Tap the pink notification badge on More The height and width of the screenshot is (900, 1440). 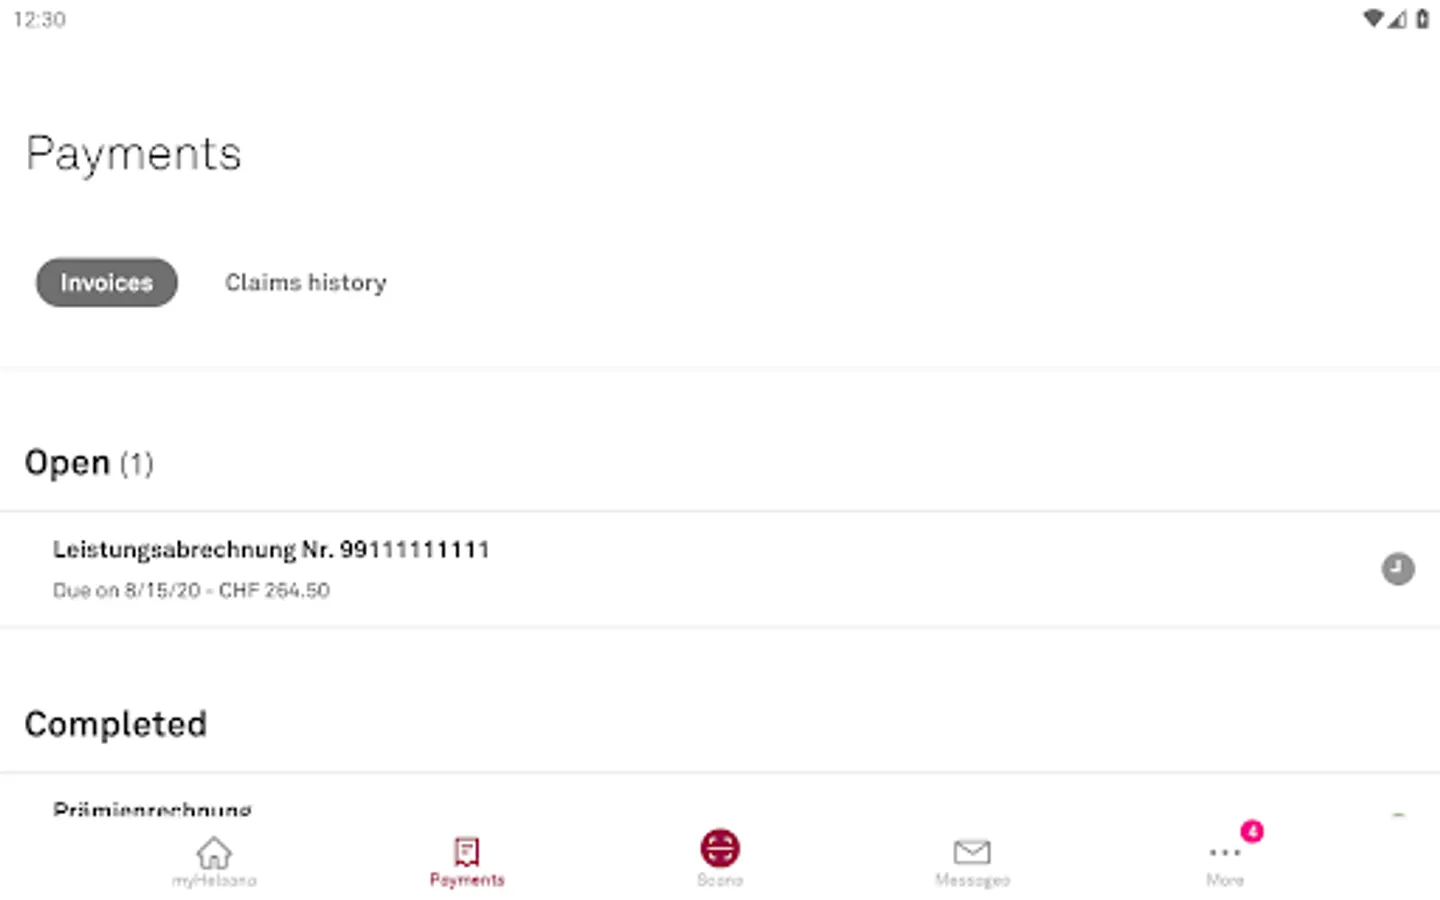coord(1252,831)
